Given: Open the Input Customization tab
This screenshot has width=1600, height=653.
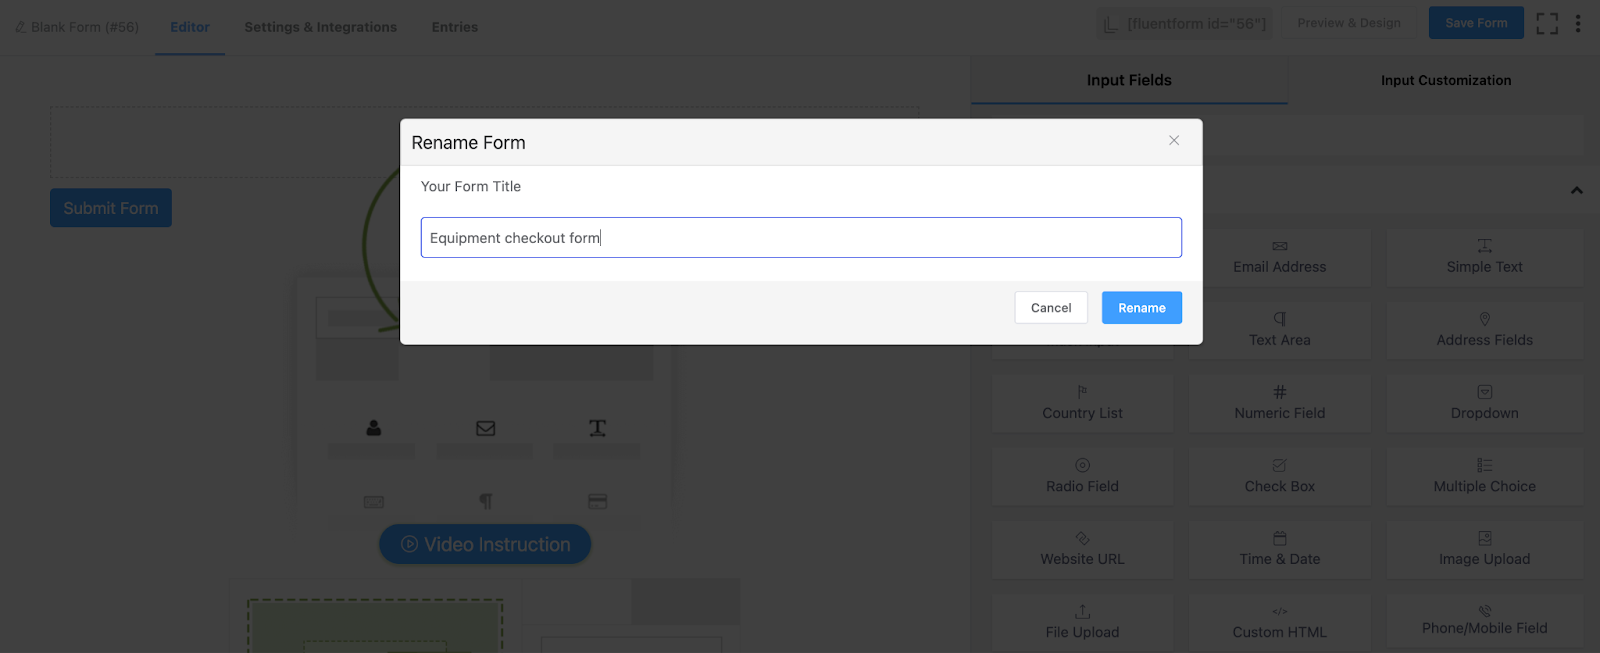Looking at the screenshot, I should pyautogui.click(x=1445, y=80).
